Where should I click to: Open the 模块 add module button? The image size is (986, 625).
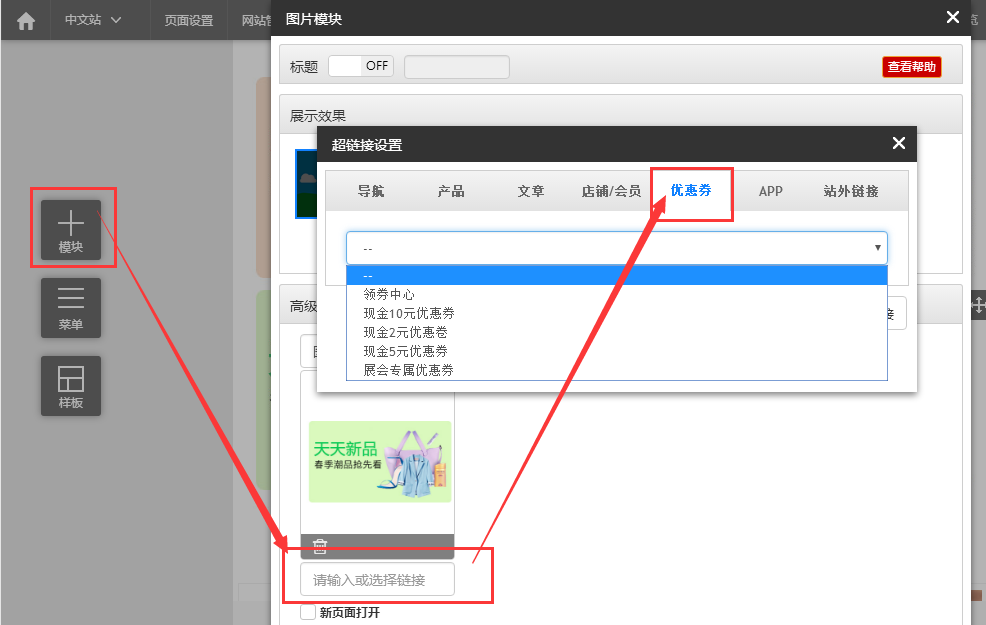(71, 230)
